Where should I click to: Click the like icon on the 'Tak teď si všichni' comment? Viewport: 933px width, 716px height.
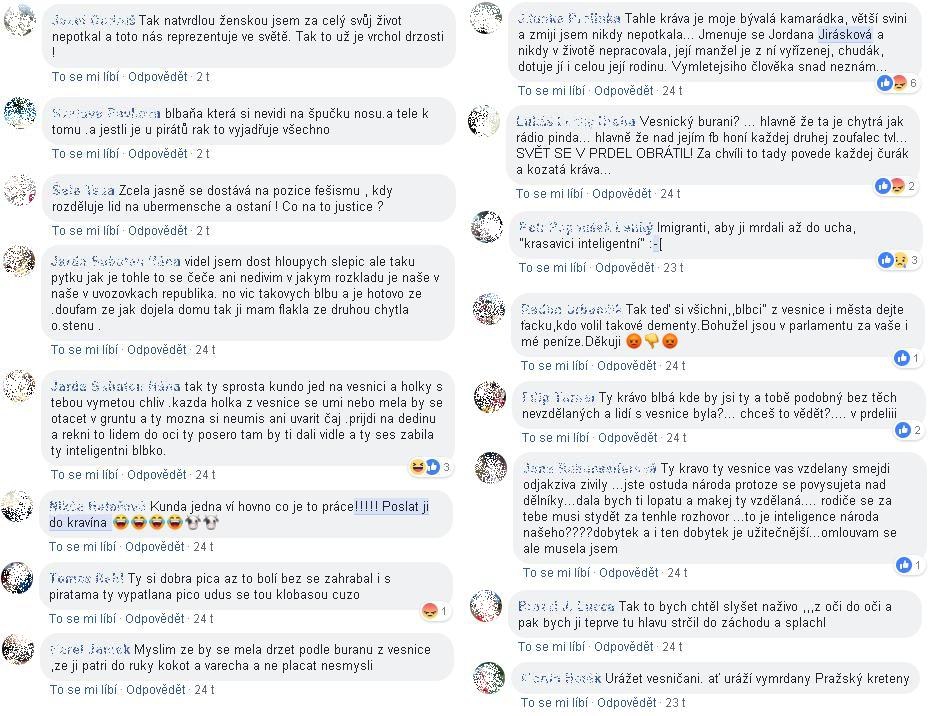[x=902, y=358]
